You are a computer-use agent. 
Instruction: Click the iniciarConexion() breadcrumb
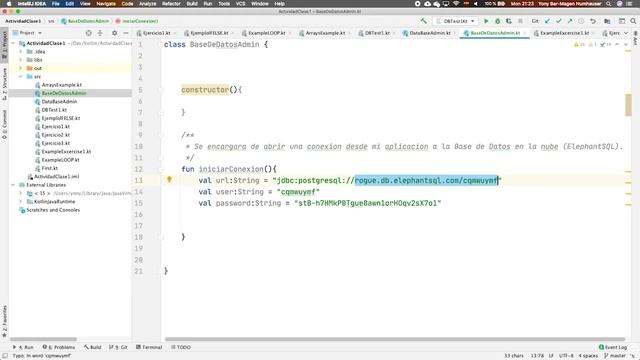pos(137,21)
